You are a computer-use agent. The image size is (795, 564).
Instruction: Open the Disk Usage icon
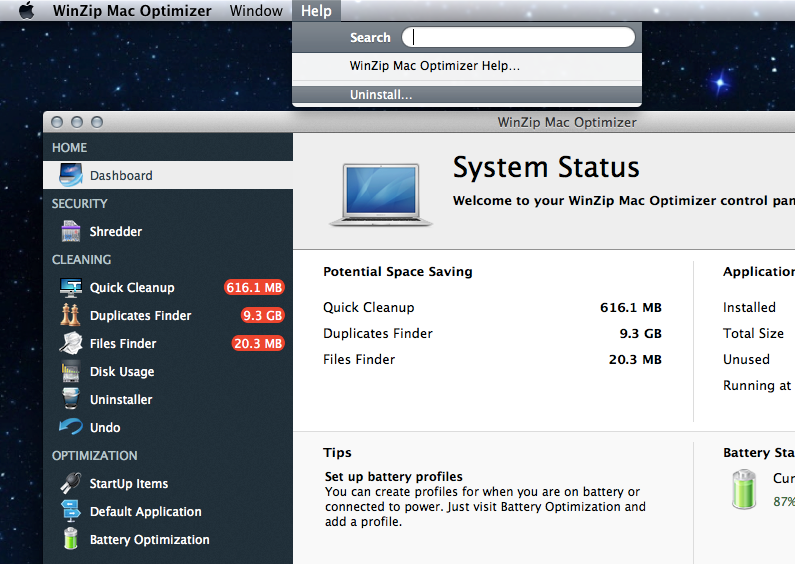point(71,371)
